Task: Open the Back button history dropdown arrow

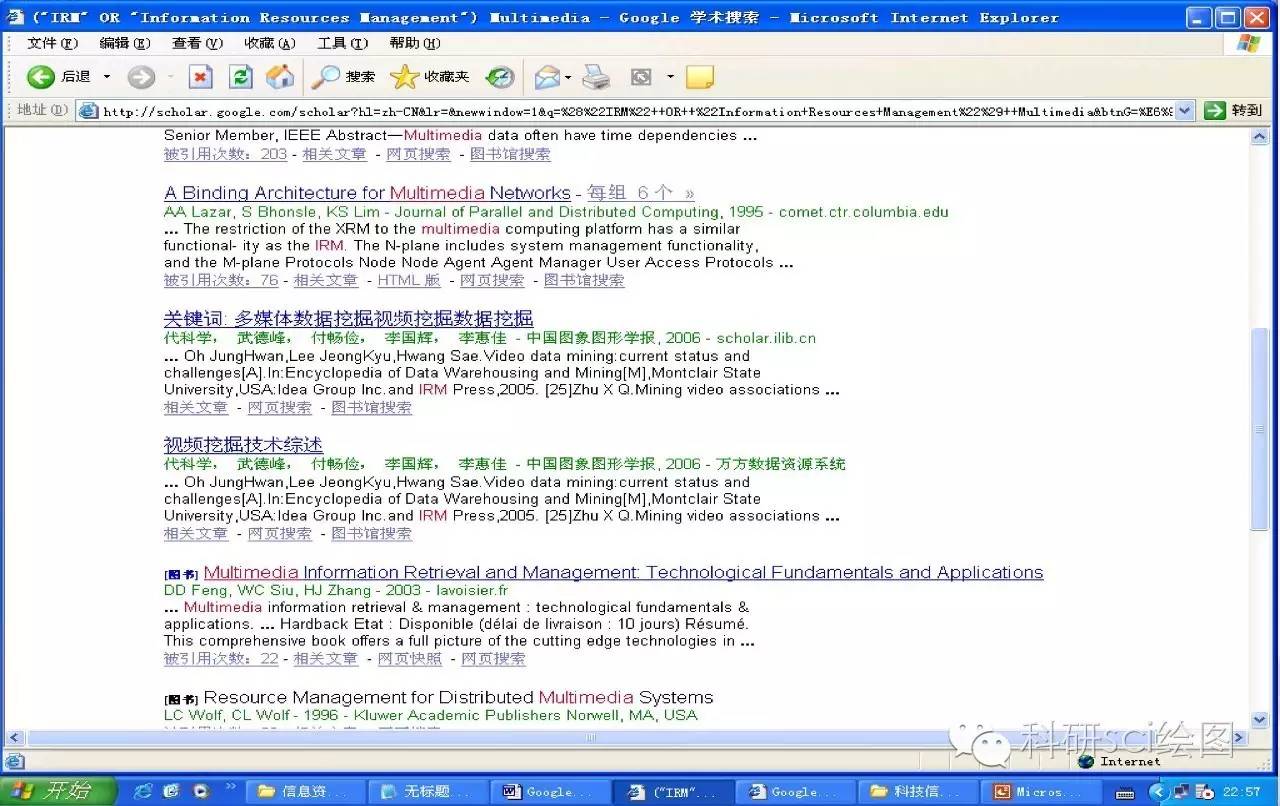Action: [x=106, y=77]
